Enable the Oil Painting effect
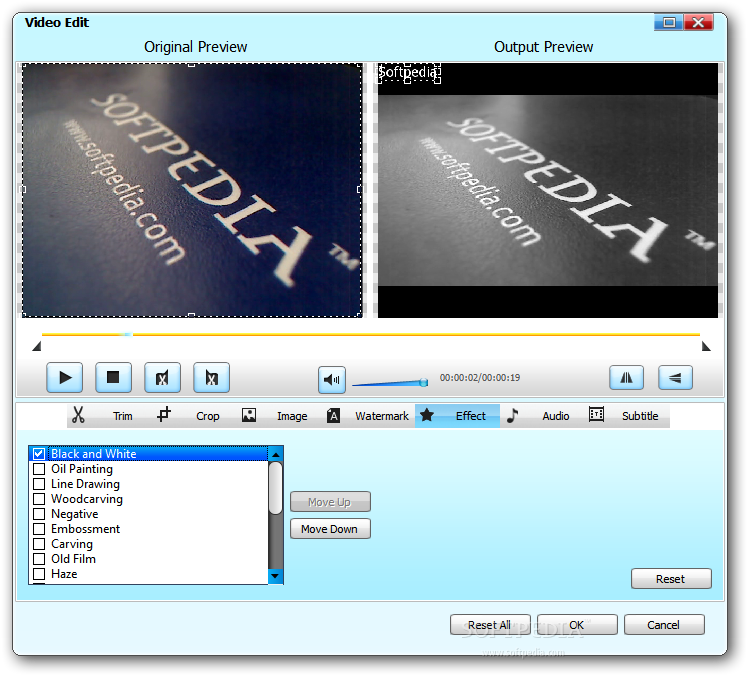 [39, 469]
